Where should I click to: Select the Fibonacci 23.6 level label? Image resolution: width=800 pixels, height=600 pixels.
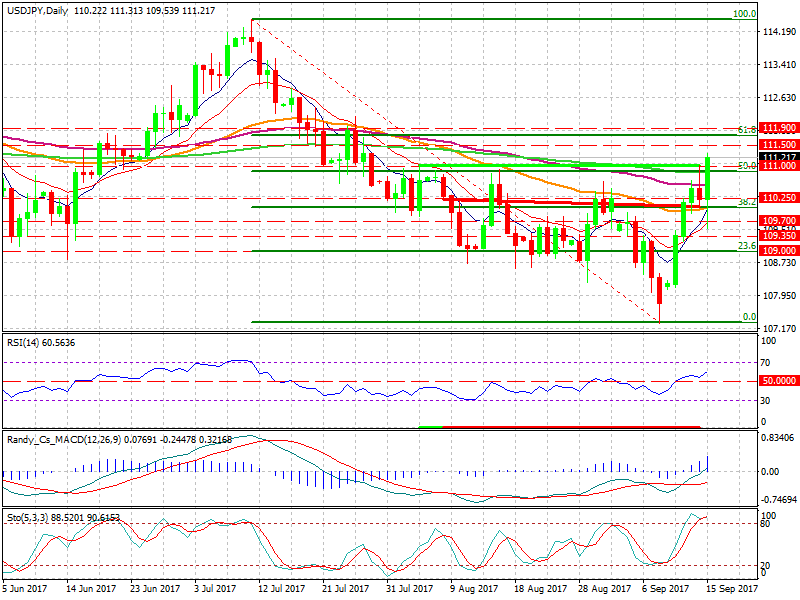click(x=745, y=245)
